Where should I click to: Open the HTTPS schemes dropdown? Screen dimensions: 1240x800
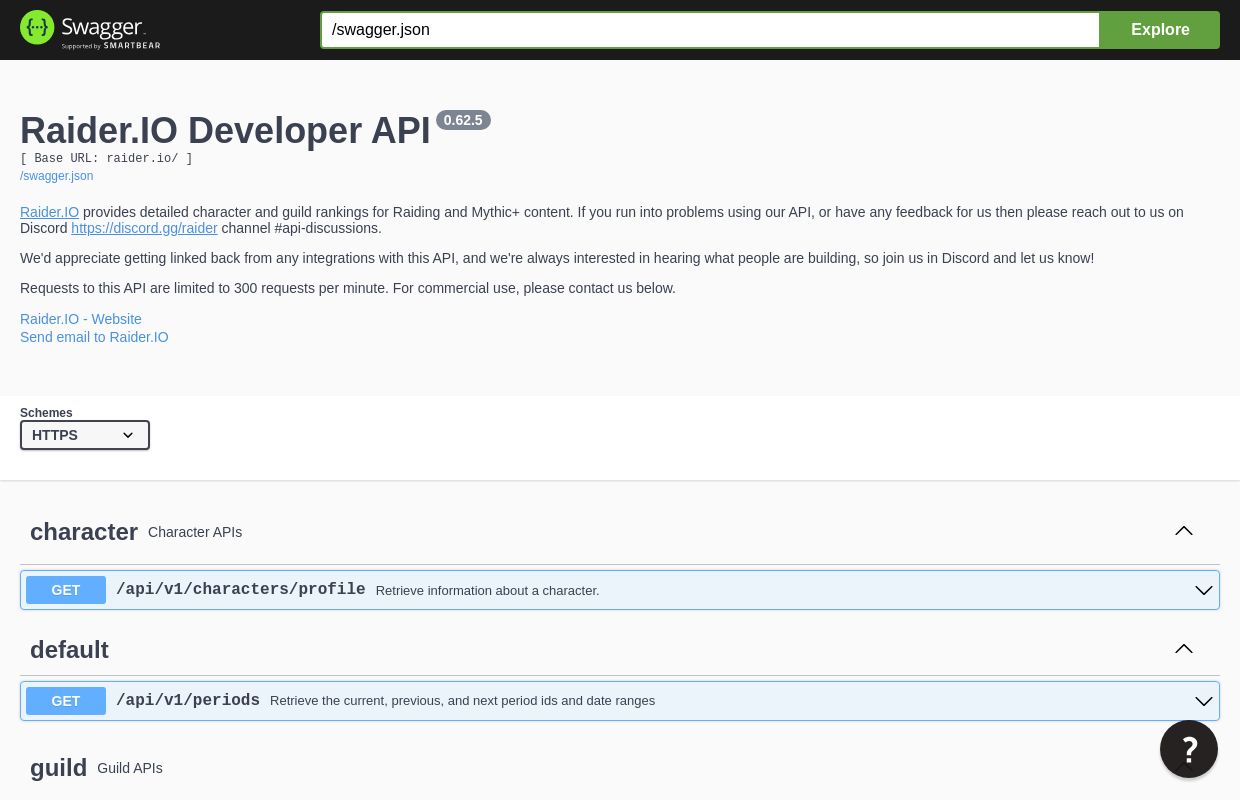pos(85,435)
